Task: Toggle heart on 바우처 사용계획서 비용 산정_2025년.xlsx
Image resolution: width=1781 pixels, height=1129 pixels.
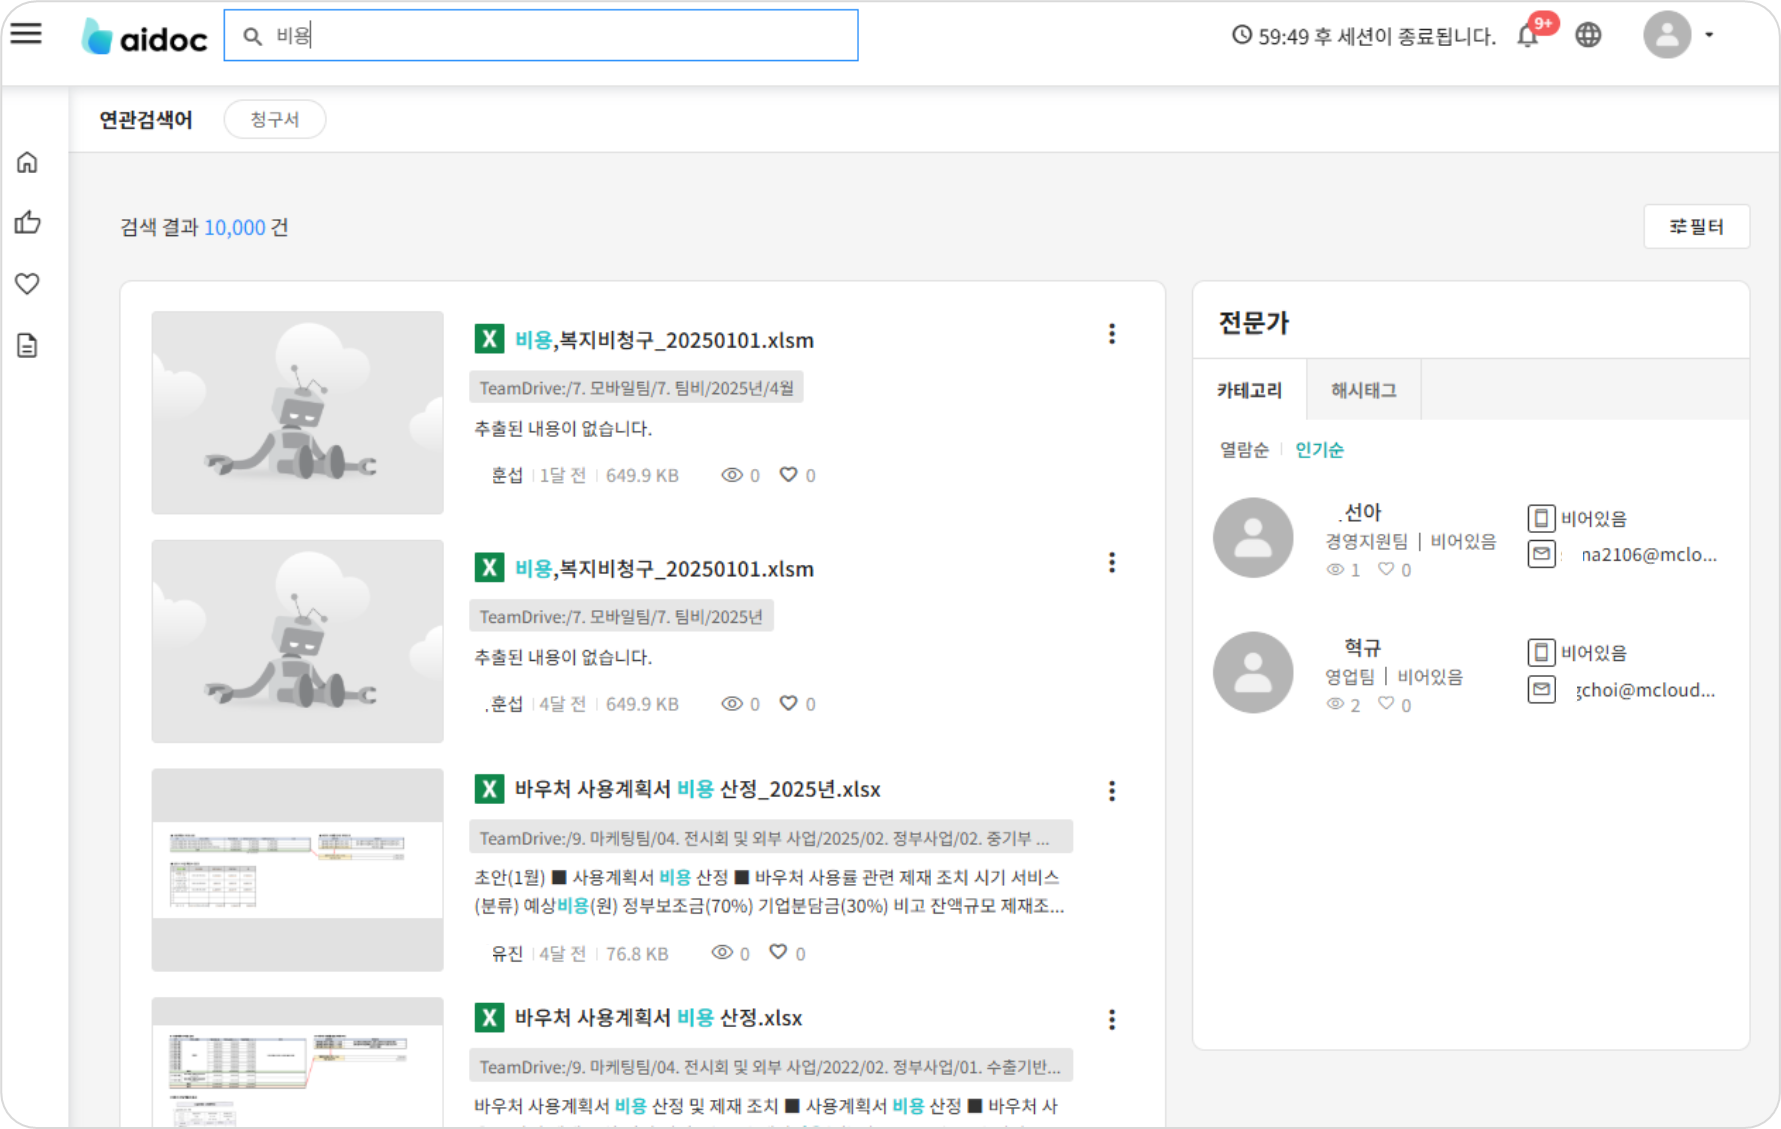Action: pos(778,953)
